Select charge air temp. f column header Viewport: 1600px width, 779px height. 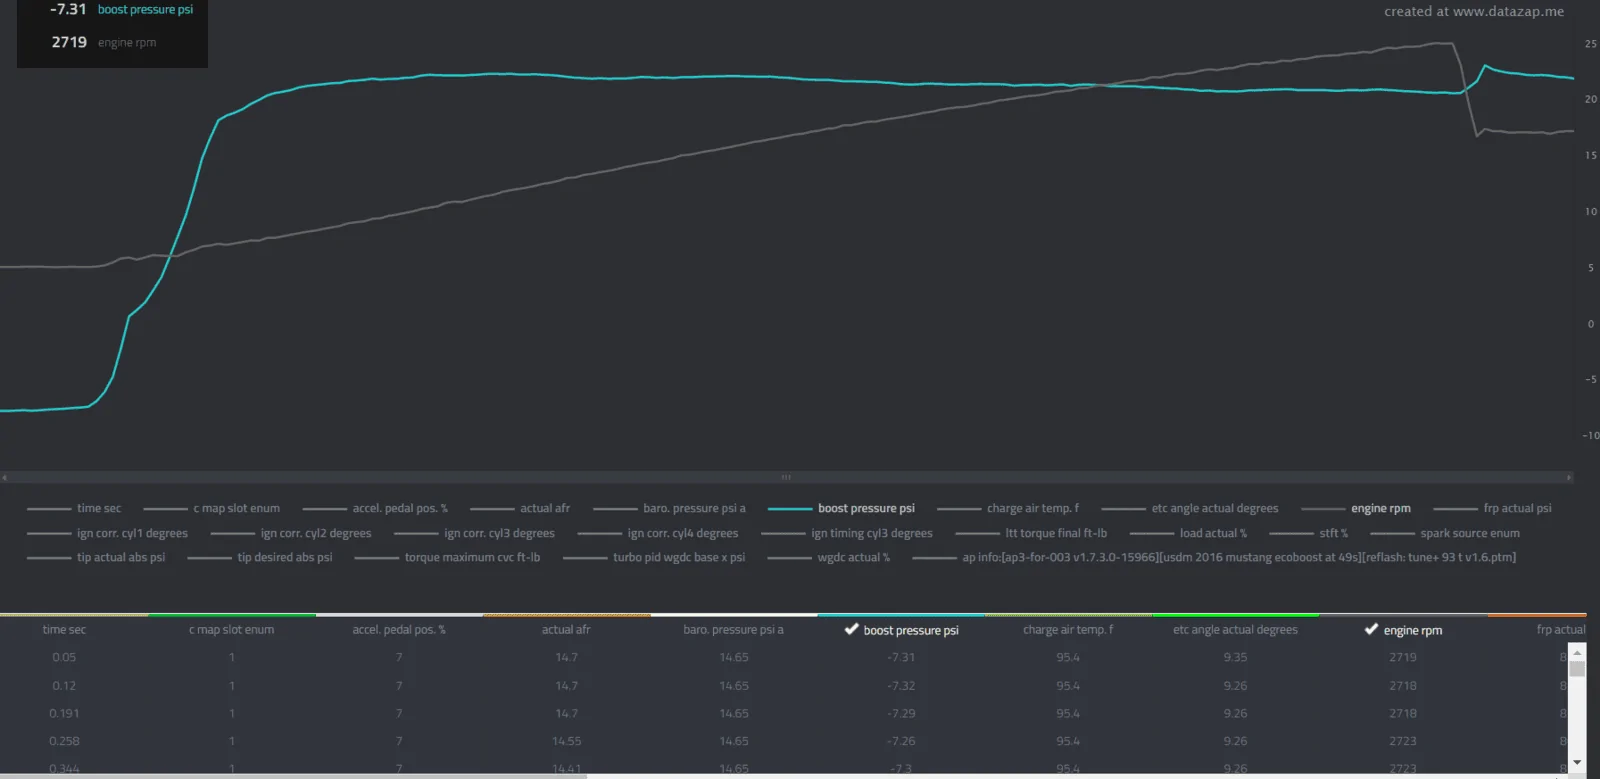[1068, 630]
